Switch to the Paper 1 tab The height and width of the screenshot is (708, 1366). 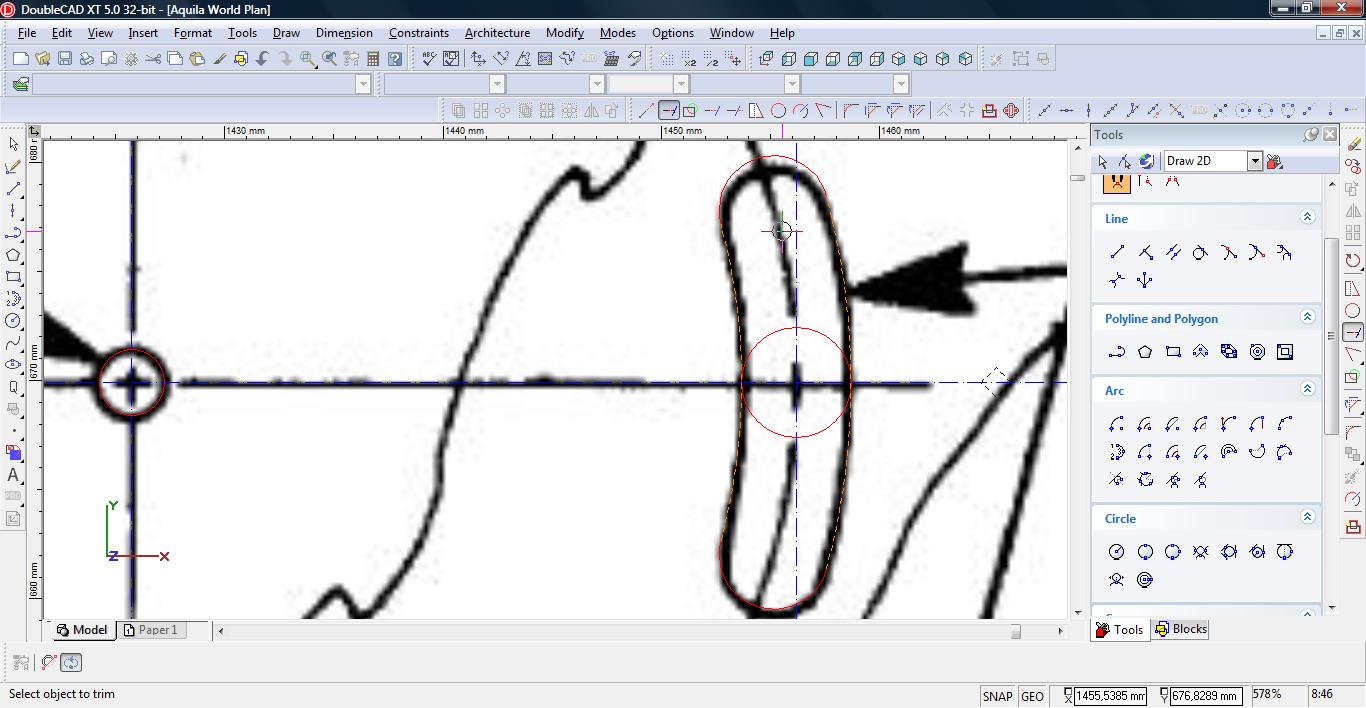tap(157, 630)
